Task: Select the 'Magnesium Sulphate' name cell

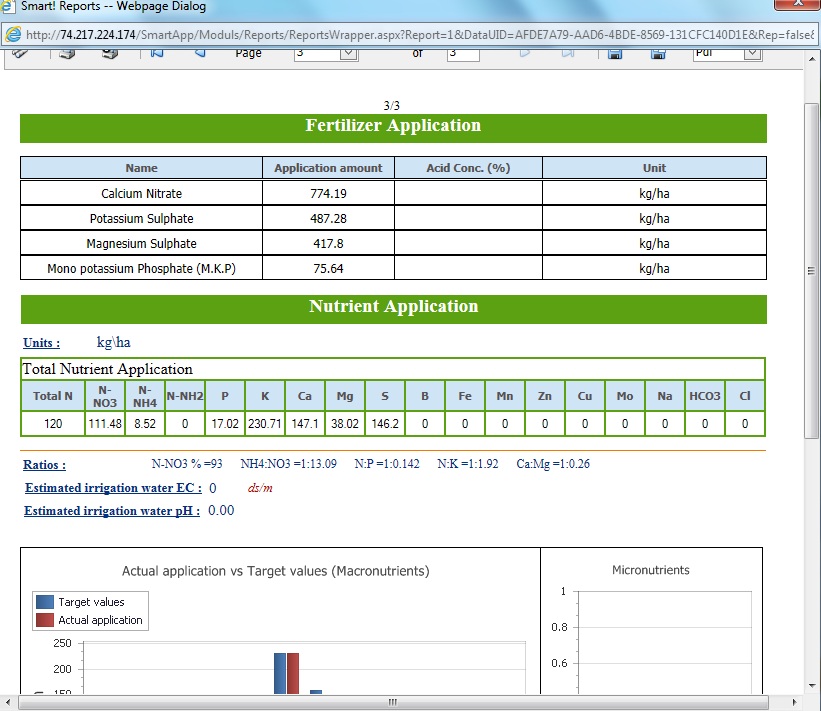Action: [x=141, y=243]
